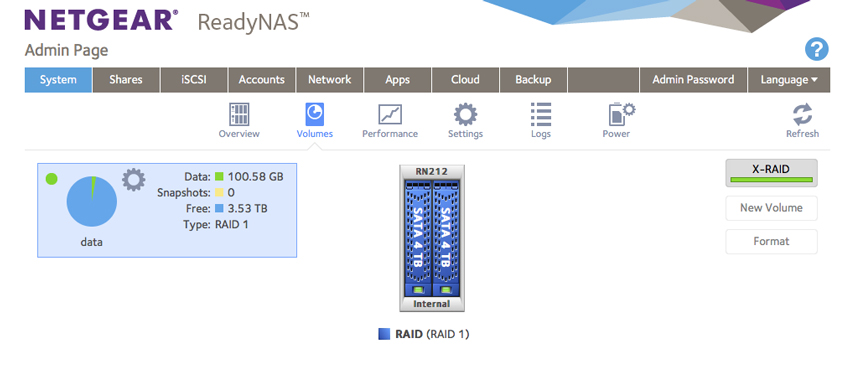Select the left SATA 4 TB disk
Screen dimensions: 850x372
pos(418,238)
